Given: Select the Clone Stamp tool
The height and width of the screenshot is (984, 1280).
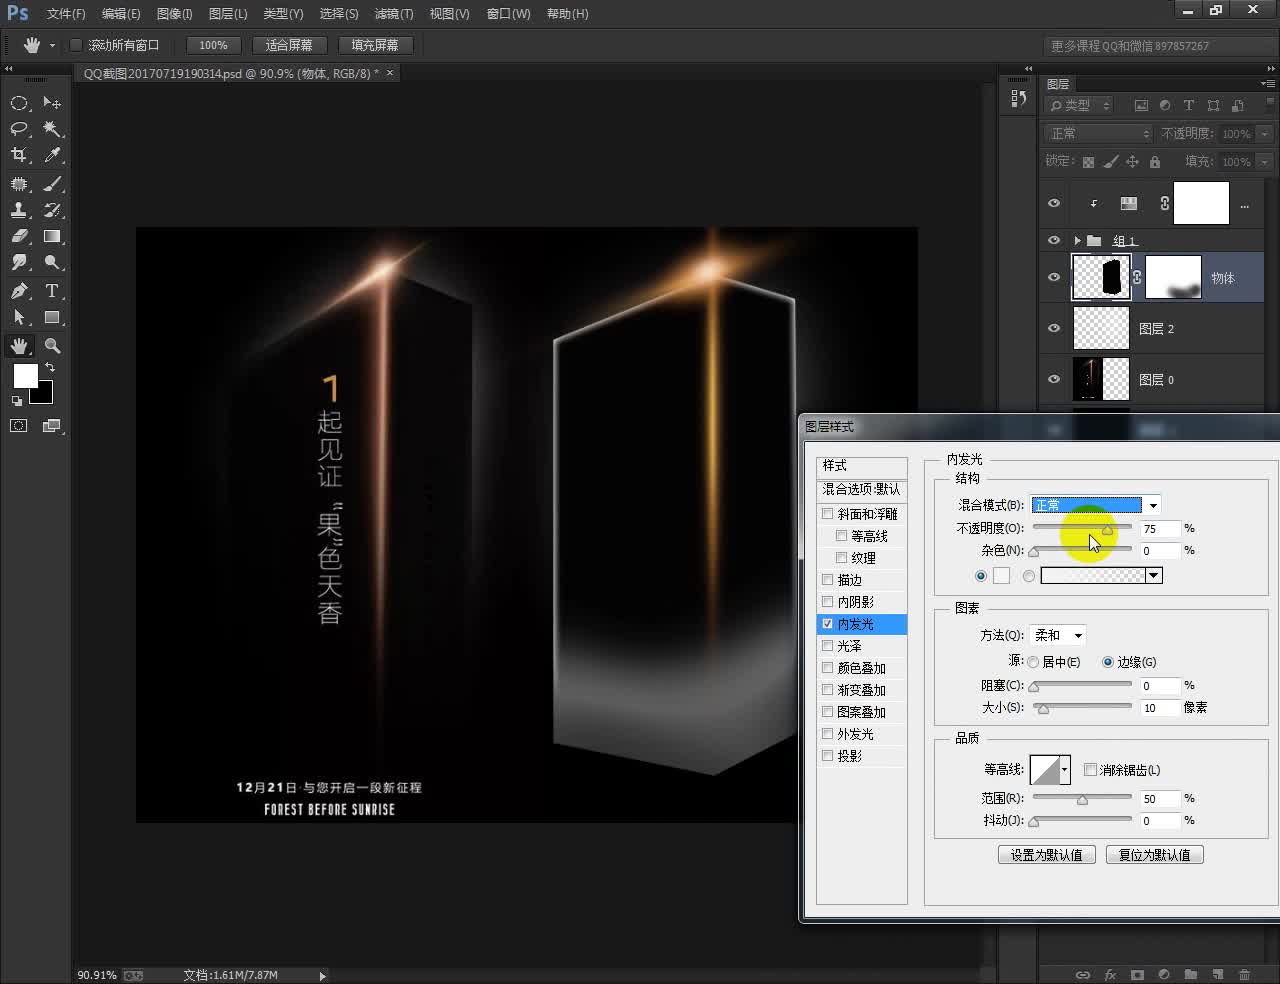Looking at the screenshot, I should (x=20, y=210).
